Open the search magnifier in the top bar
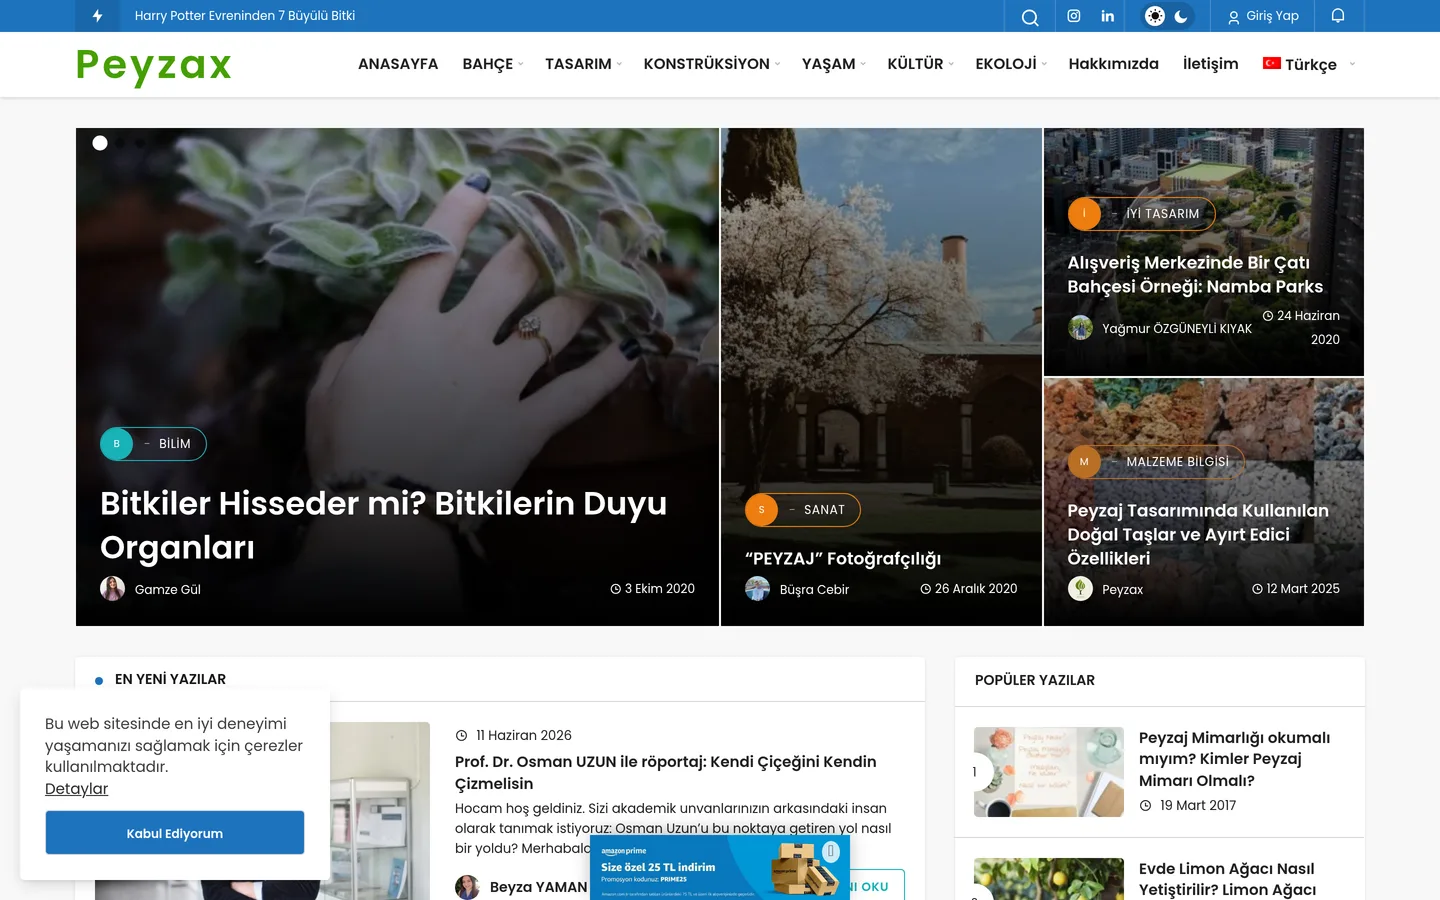Screen dimensions: 1440x900 tap(1030, 16)
